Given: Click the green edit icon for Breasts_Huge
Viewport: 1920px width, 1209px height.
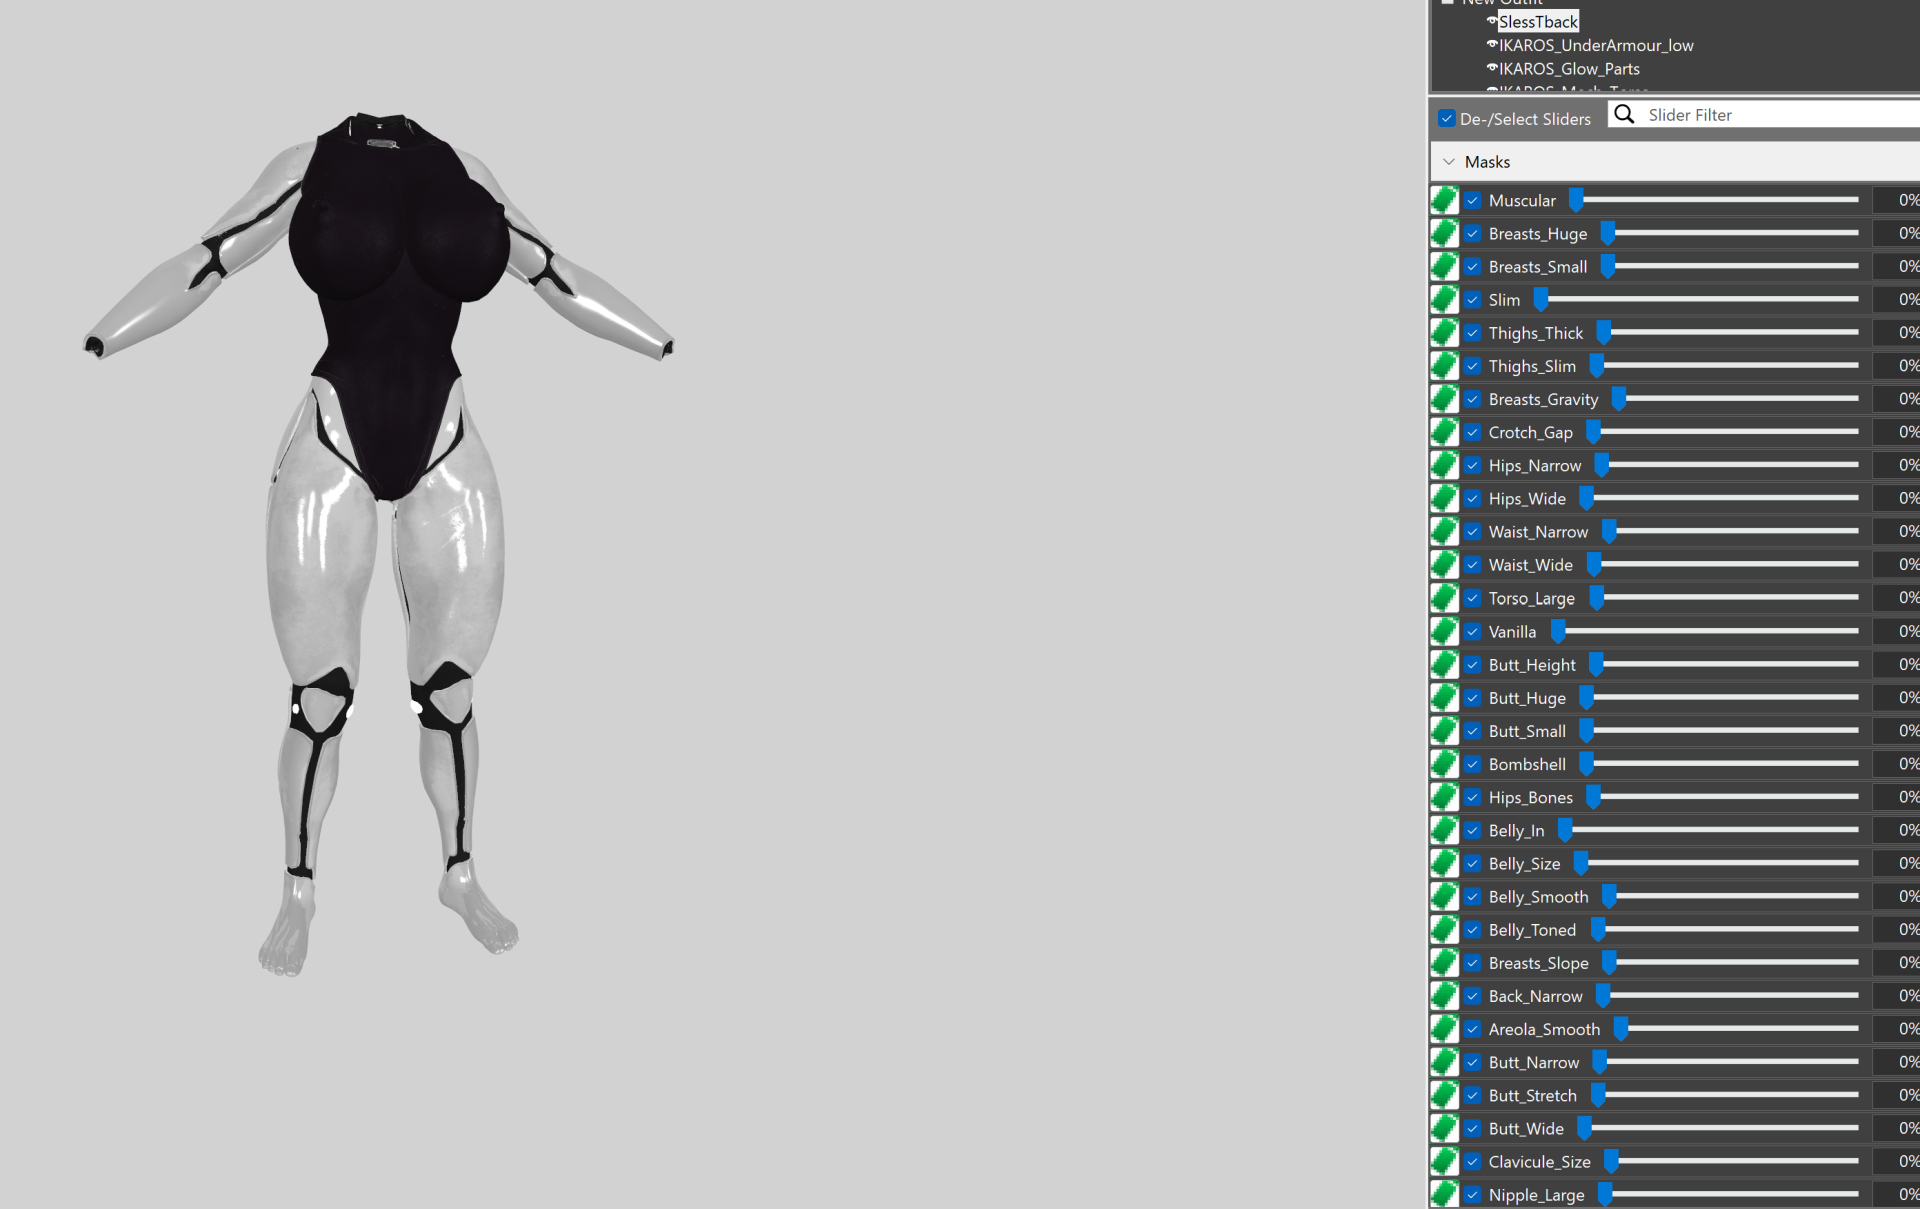Looking at the screenshot, I should [1444, 233].
